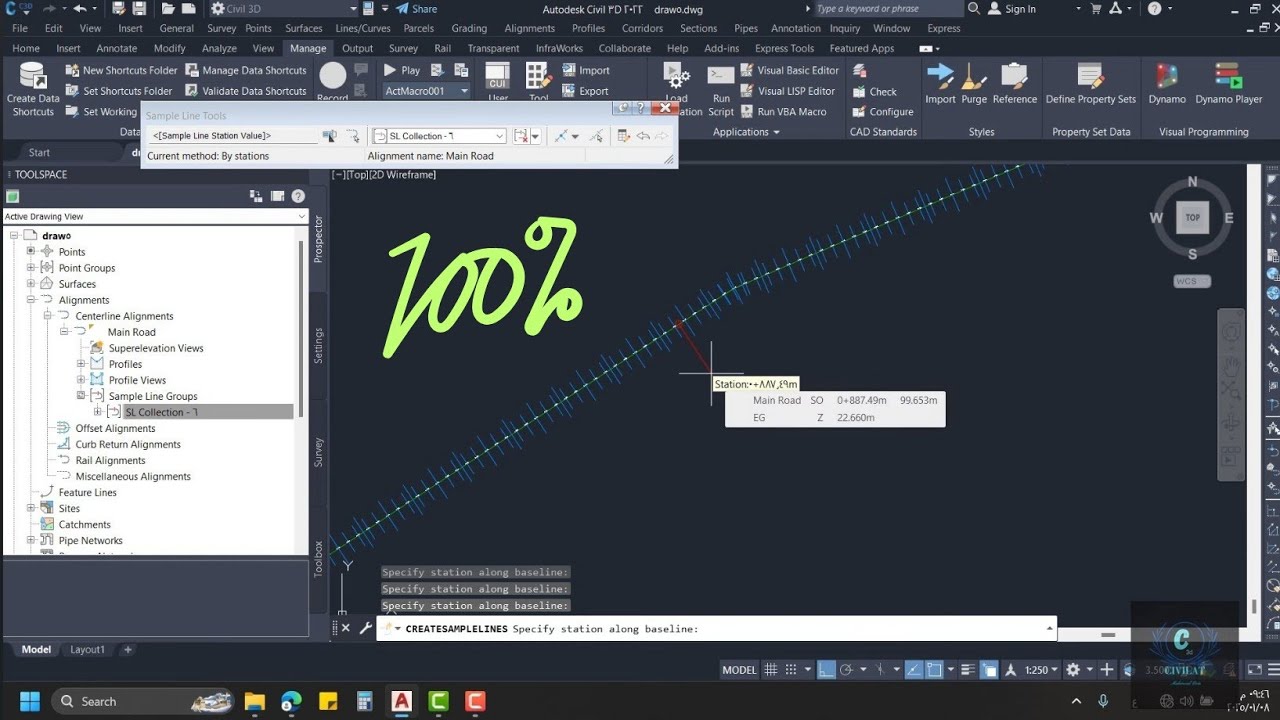Click the Import customization button
Viewport: 1280px width, 720px height.
coord(586,70)
